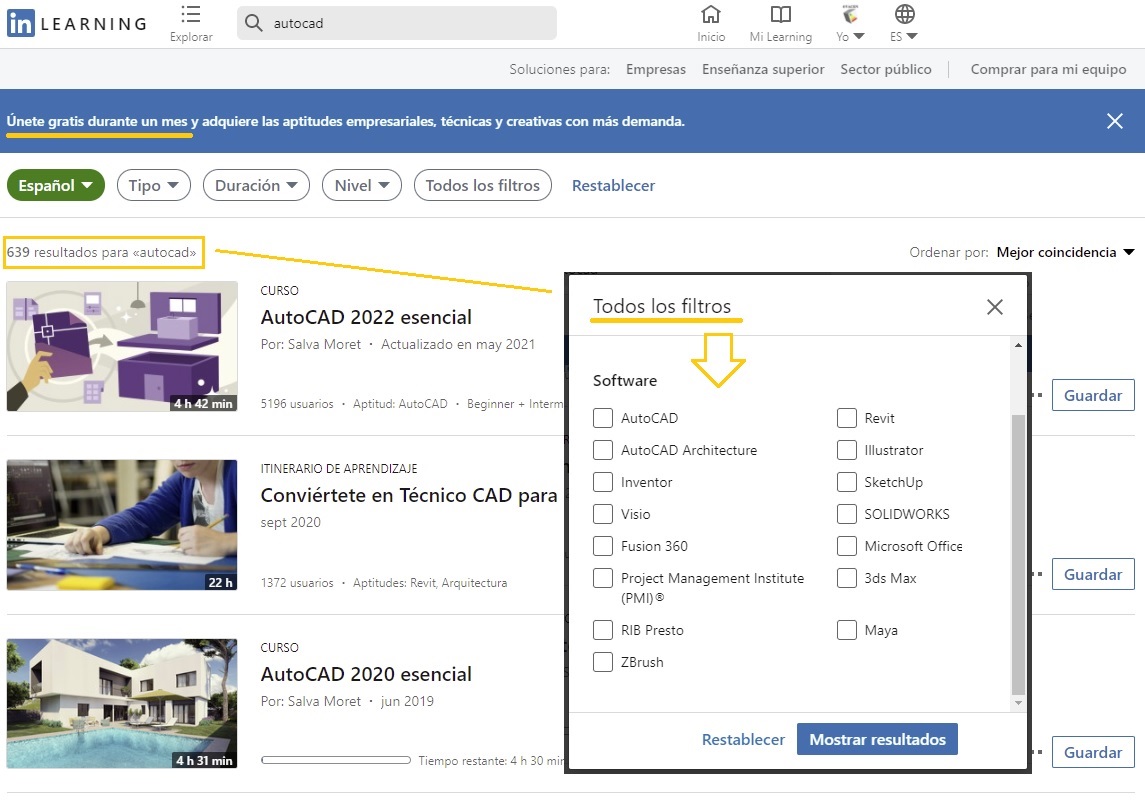Select Empresas in the solutions menu

pyautogui.click(x=656, y=69)
